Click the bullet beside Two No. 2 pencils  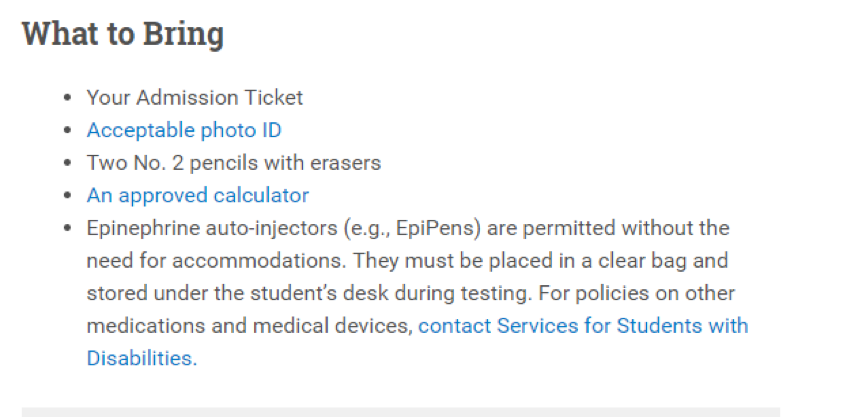pos(67,163)
